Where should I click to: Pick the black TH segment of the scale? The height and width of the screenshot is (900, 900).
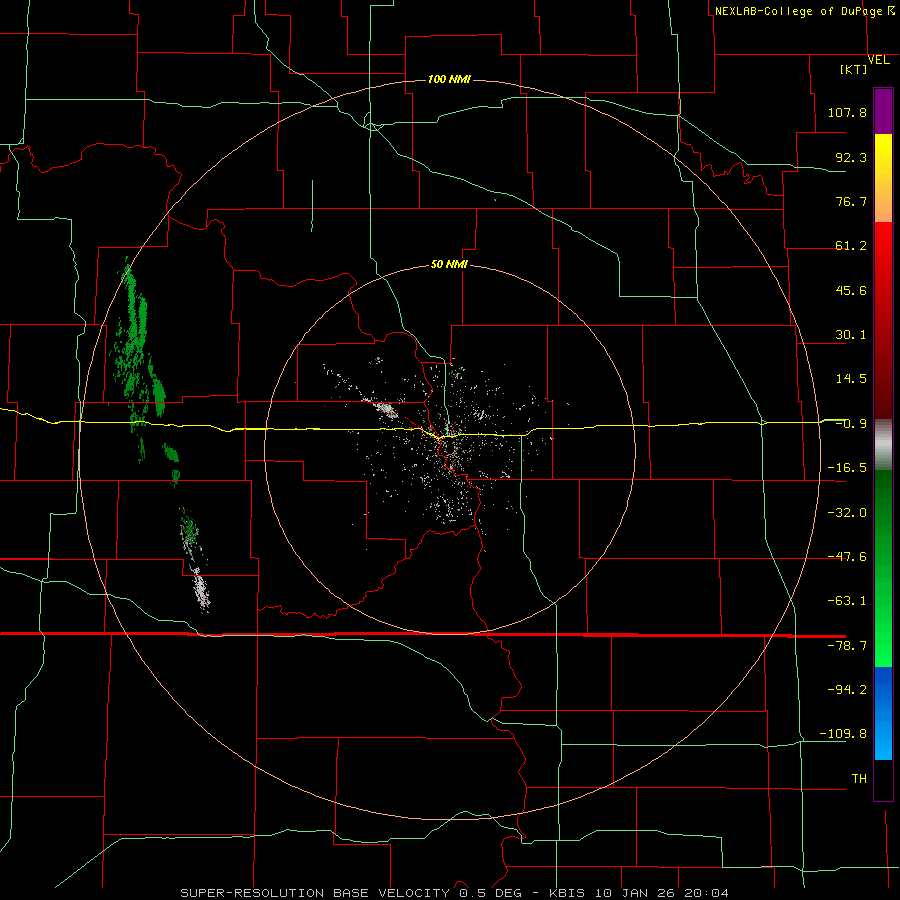click(x=883, y=779)
